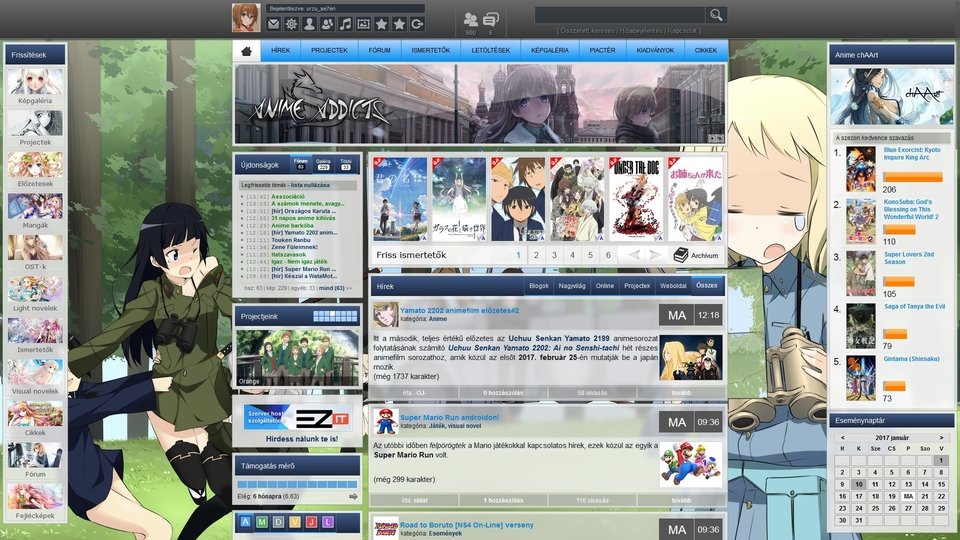Click the red J letter icon
This screenshot has height=540, width=960.
tap(312, 522)
